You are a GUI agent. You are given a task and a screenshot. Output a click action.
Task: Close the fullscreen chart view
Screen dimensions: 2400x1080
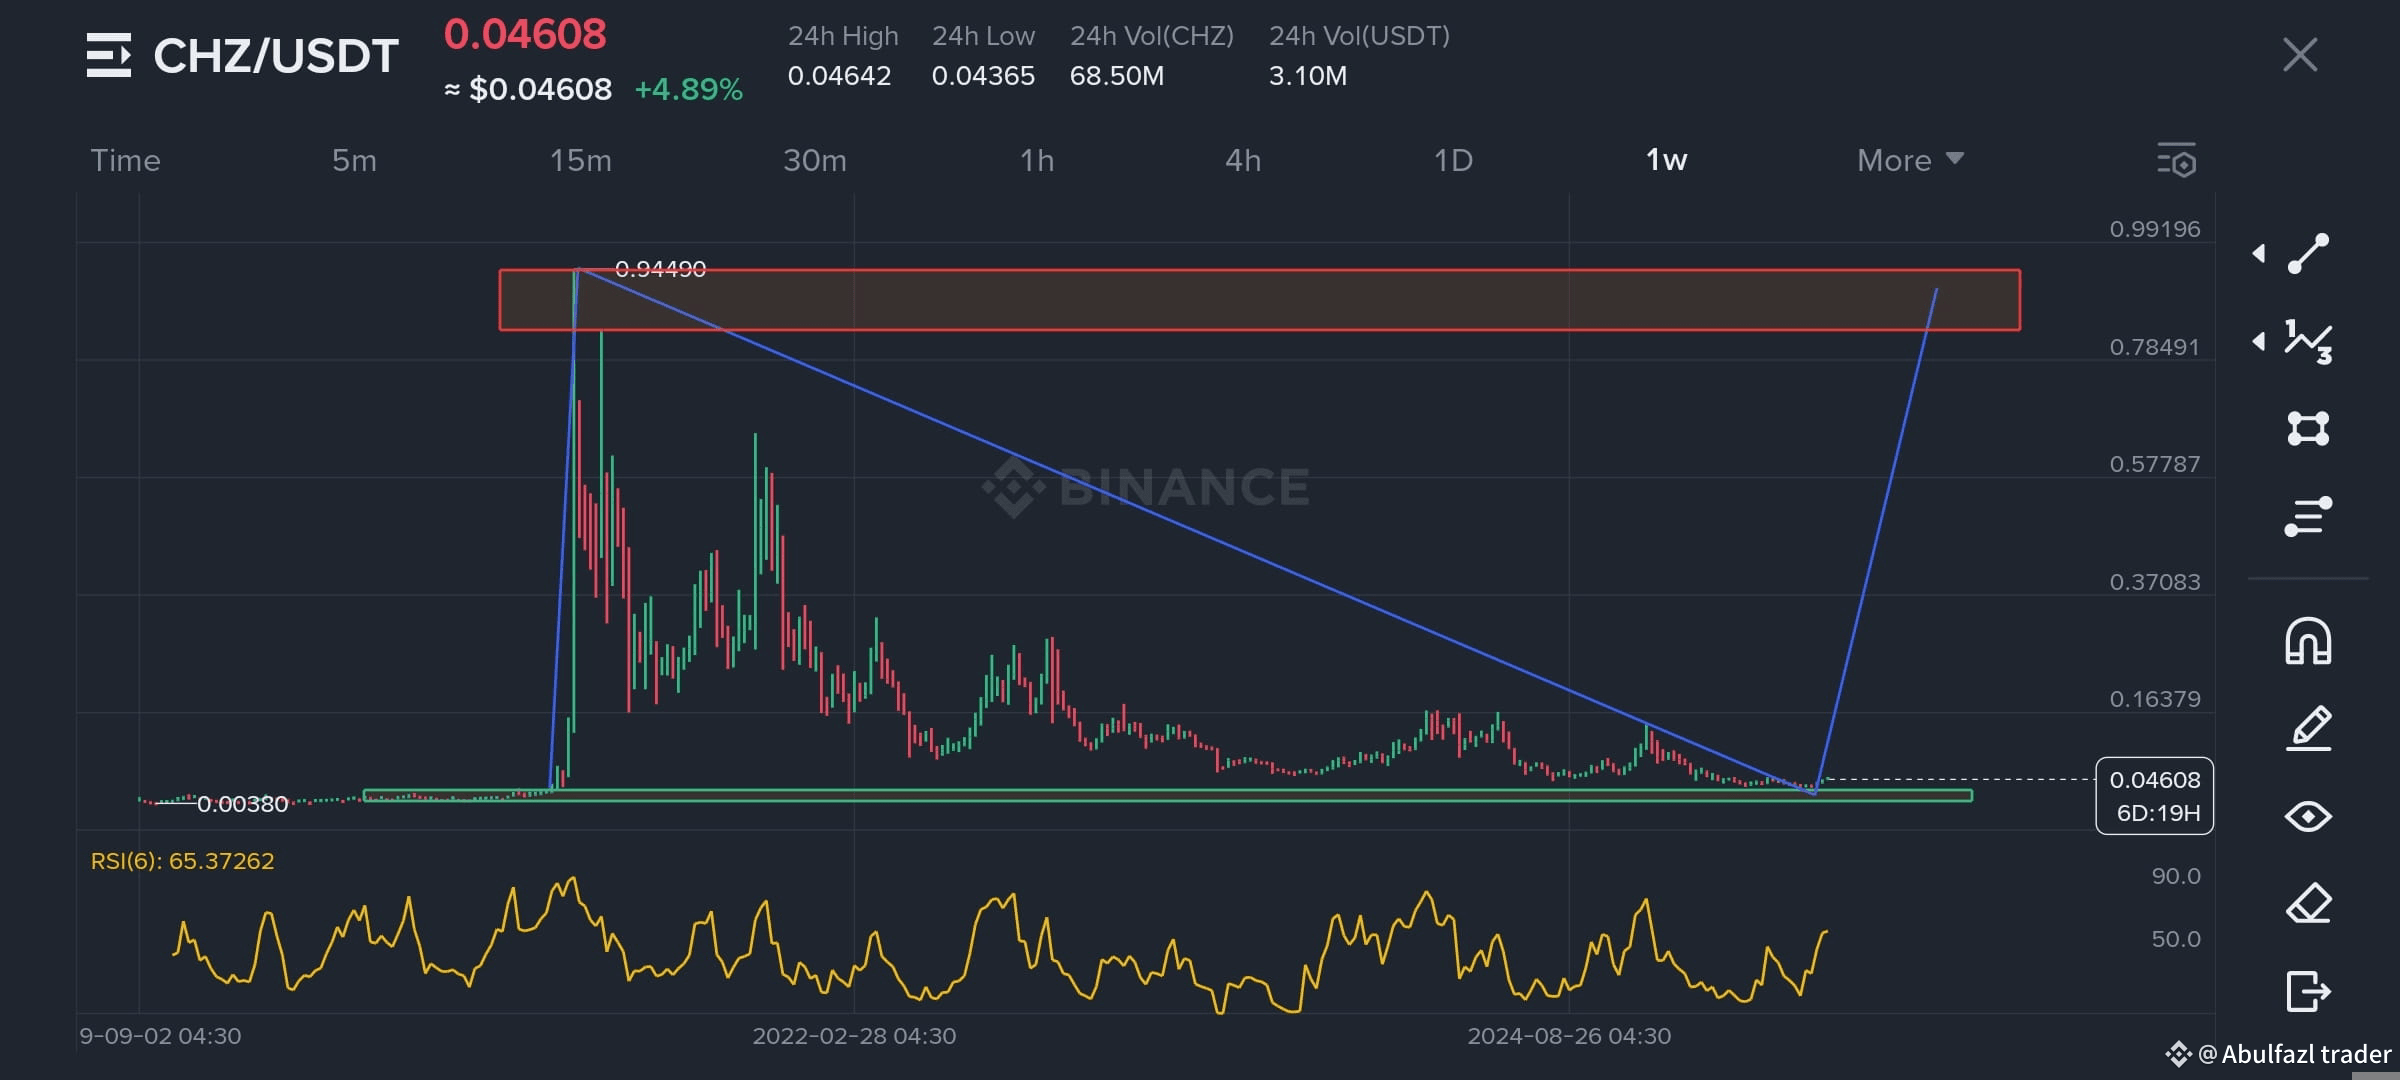[2300, 55]
